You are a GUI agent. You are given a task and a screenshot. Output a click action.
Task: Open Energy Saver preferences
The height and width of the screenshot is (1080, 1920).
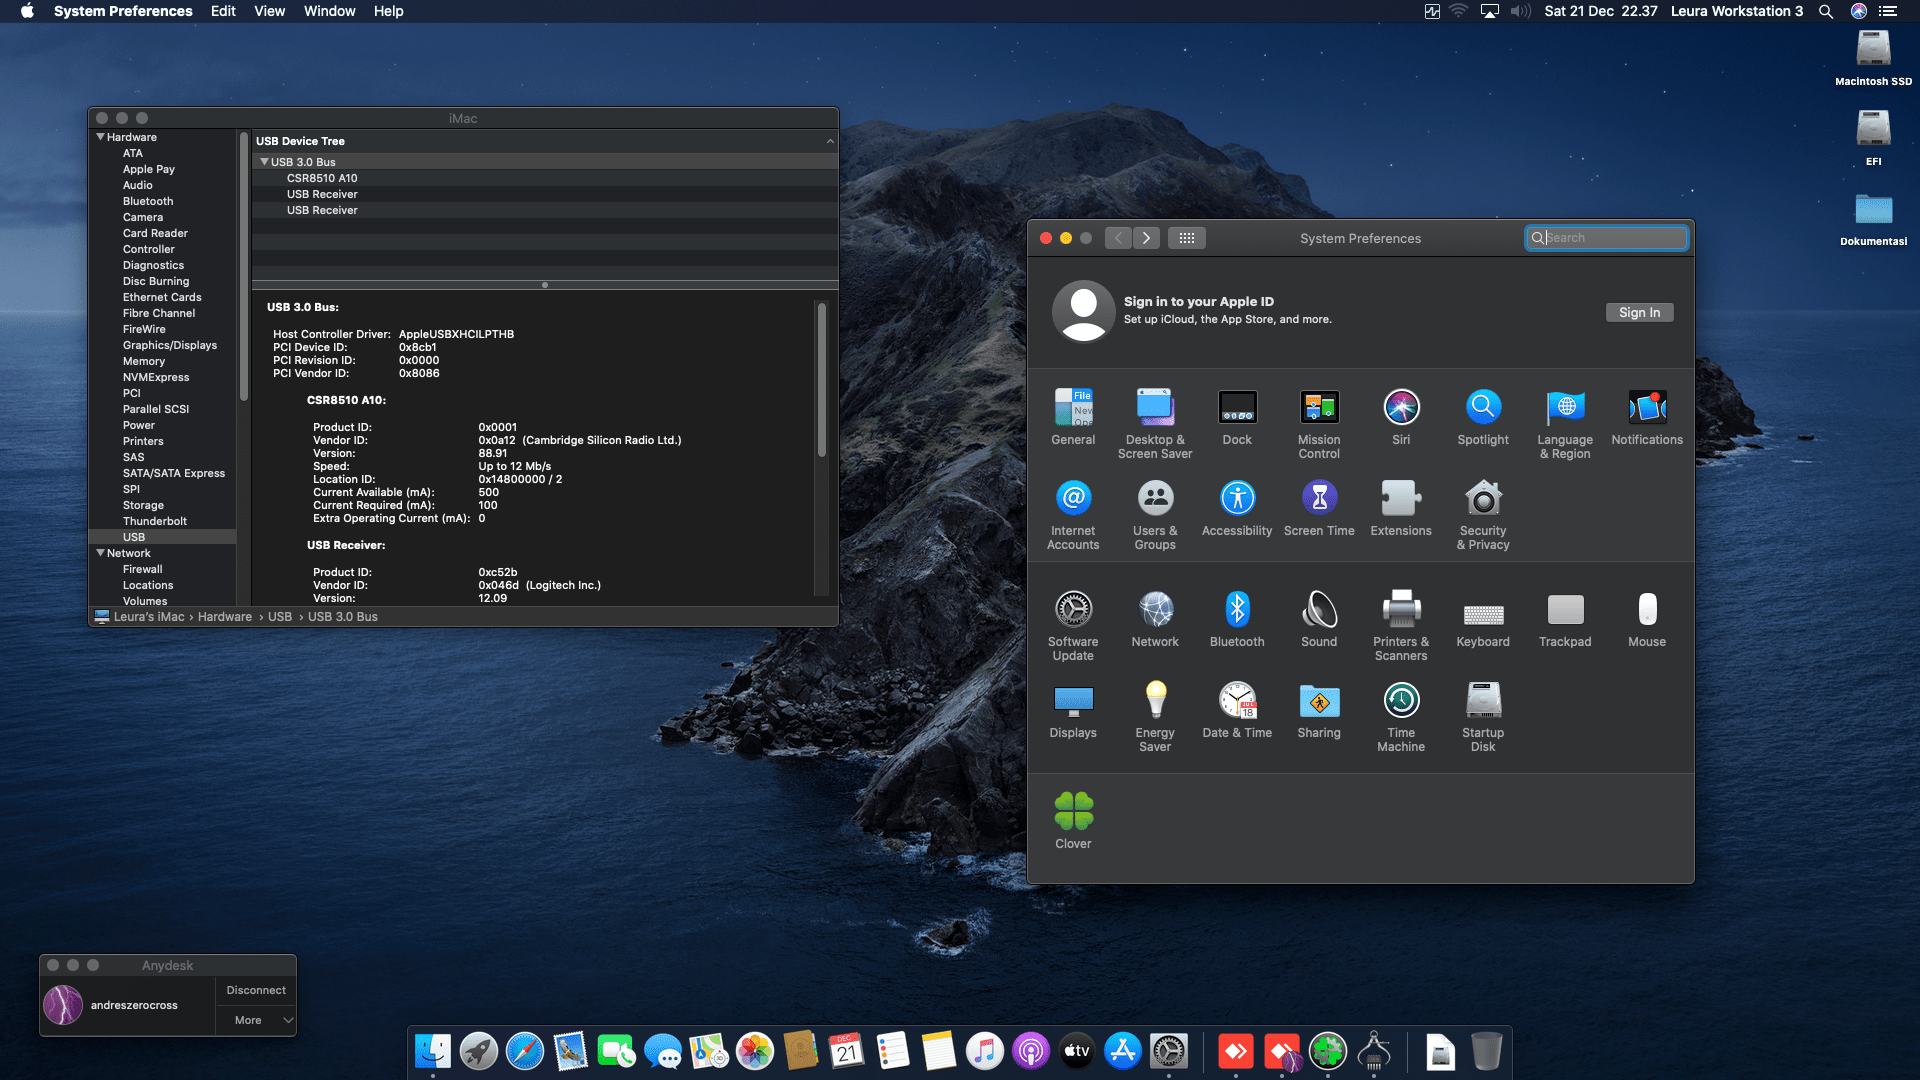point(1155,701)
